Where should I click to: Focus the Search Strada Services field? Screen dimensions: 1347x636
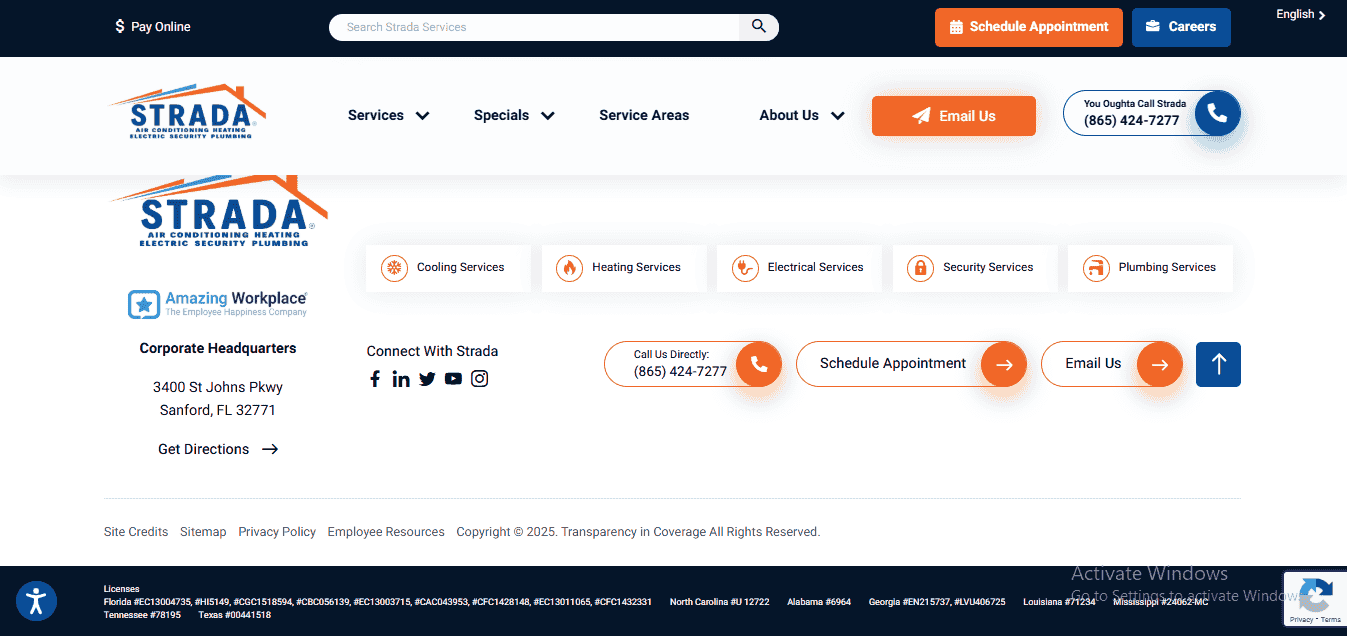pyautogui.click(x=535, y=27)
